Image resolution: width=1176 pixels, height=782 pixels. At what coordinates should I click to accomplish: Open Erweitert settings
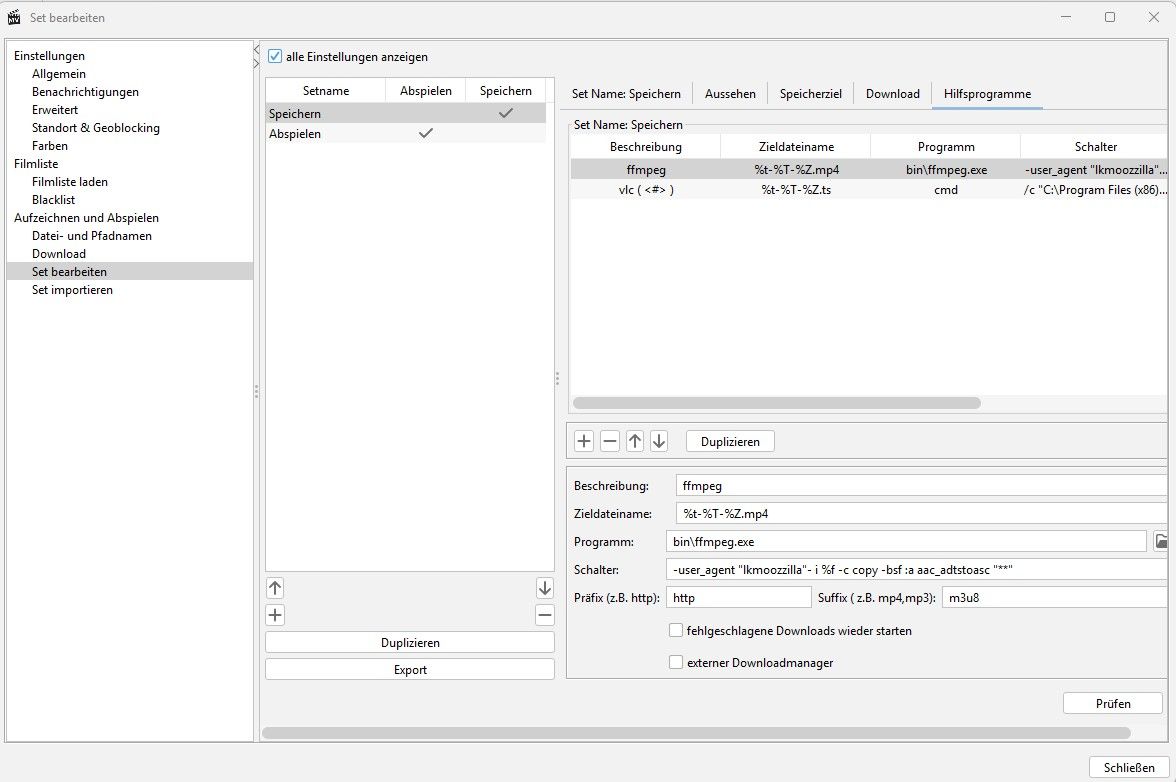point(55,109)
